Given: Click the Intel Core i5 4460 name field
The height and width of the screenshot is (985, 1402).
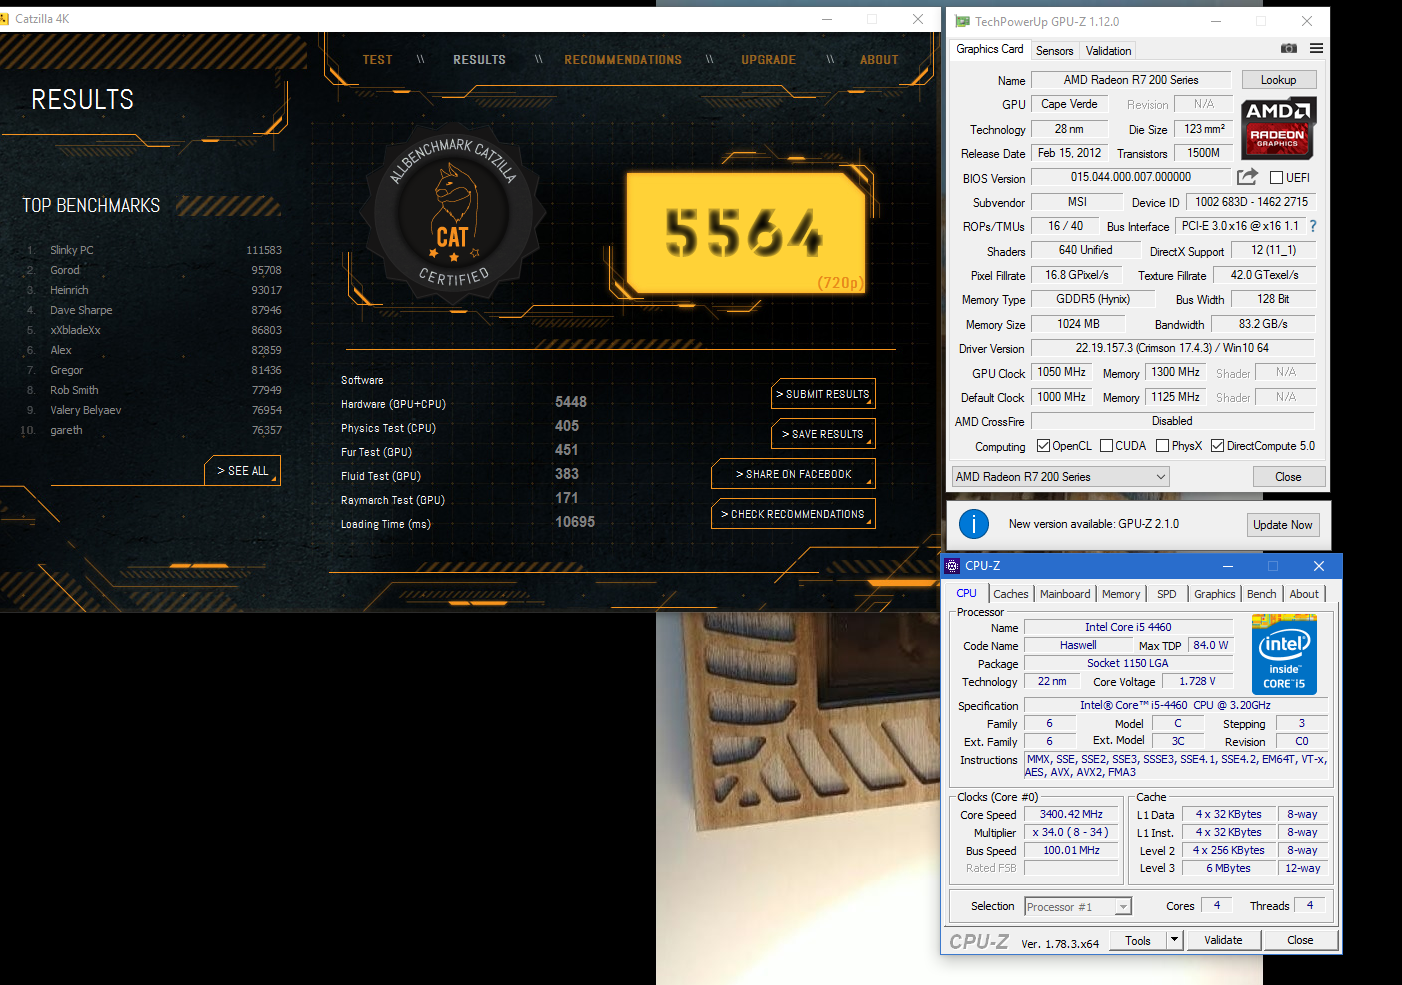Looking at the screenshot, I should [x=1128, y=628].
